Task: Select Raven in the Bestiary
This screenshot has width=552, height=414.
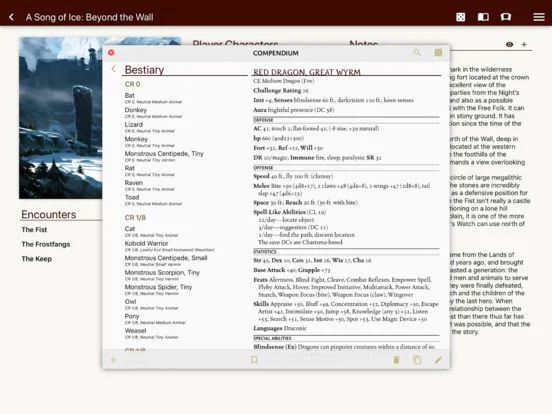Action: (x=150, y=185)
